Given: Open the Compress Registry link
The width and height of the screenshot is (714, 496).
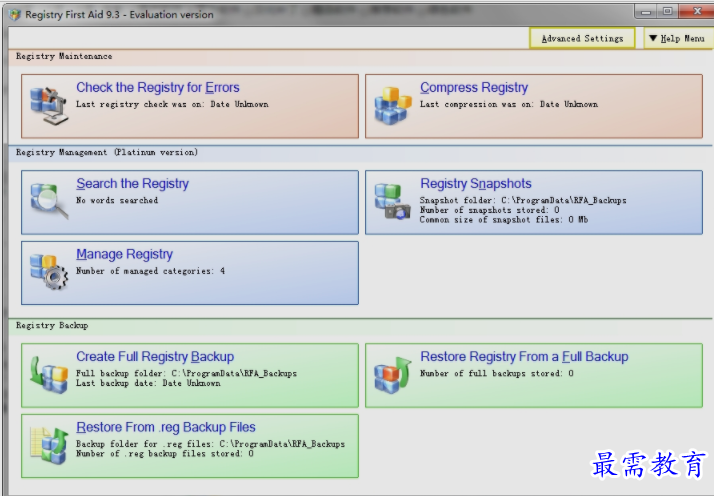Looking at the screenshot, I should click(x=474, y=87).
